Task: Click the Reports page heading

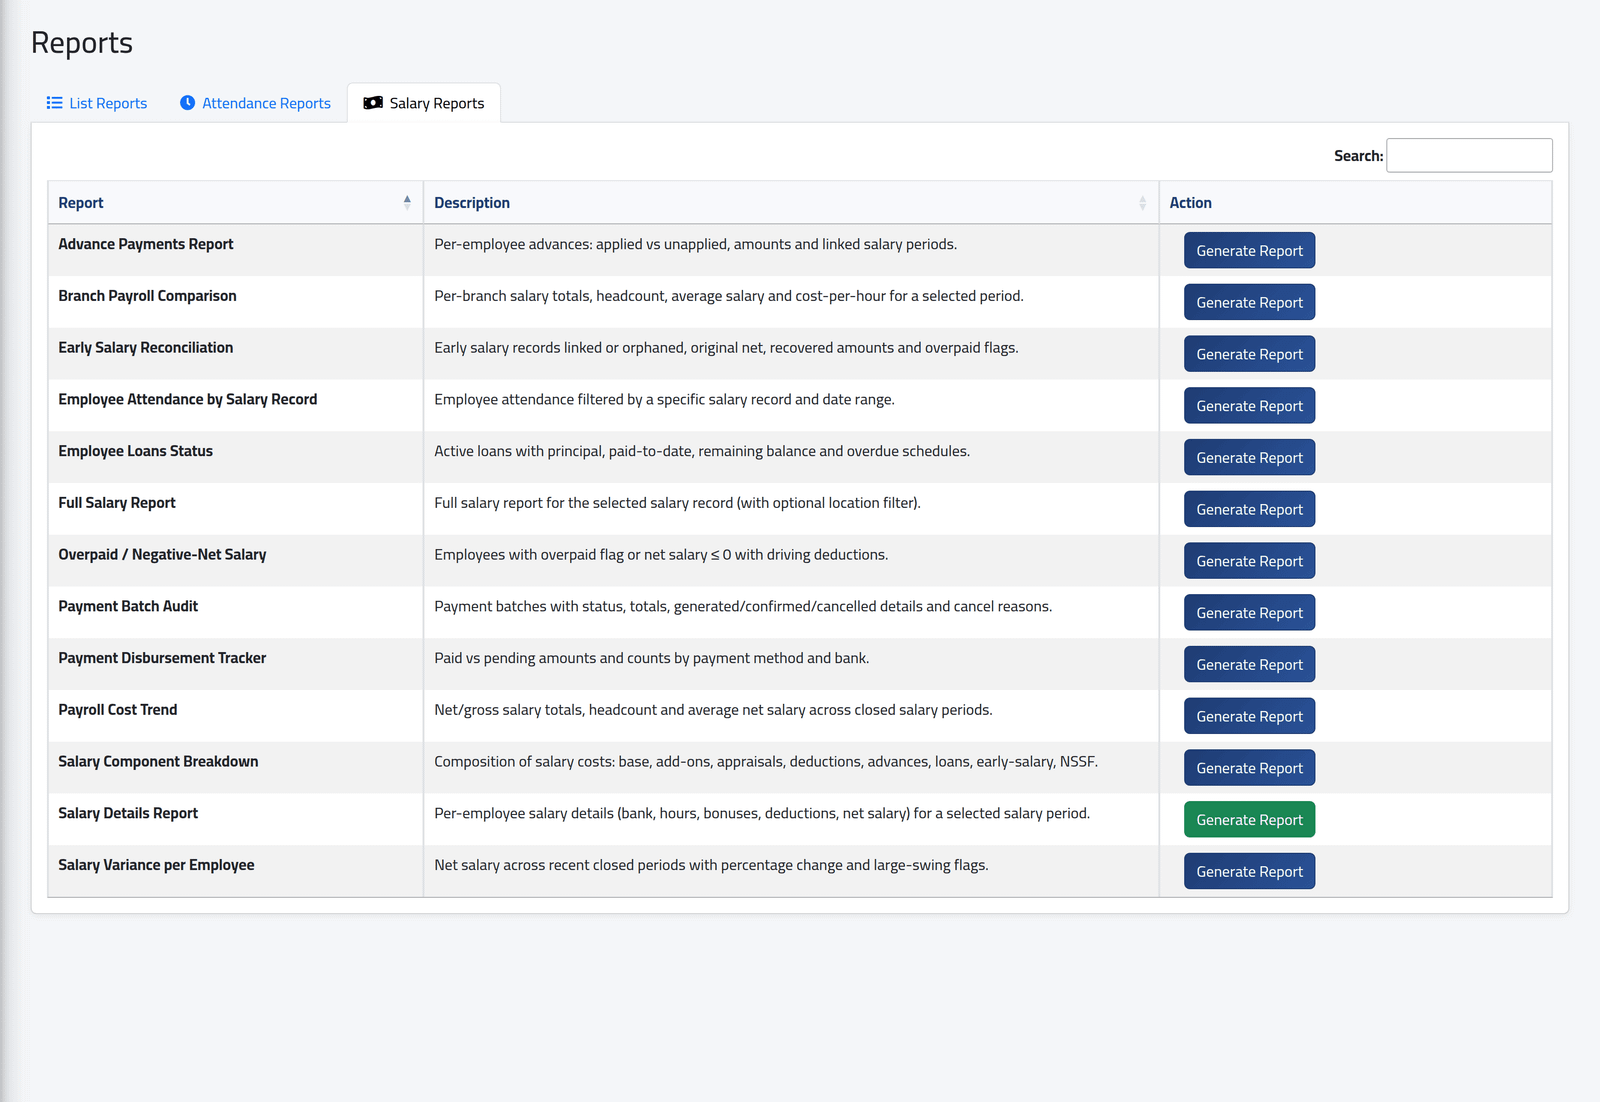Action: pyautogui.click(x=82, y=43)
